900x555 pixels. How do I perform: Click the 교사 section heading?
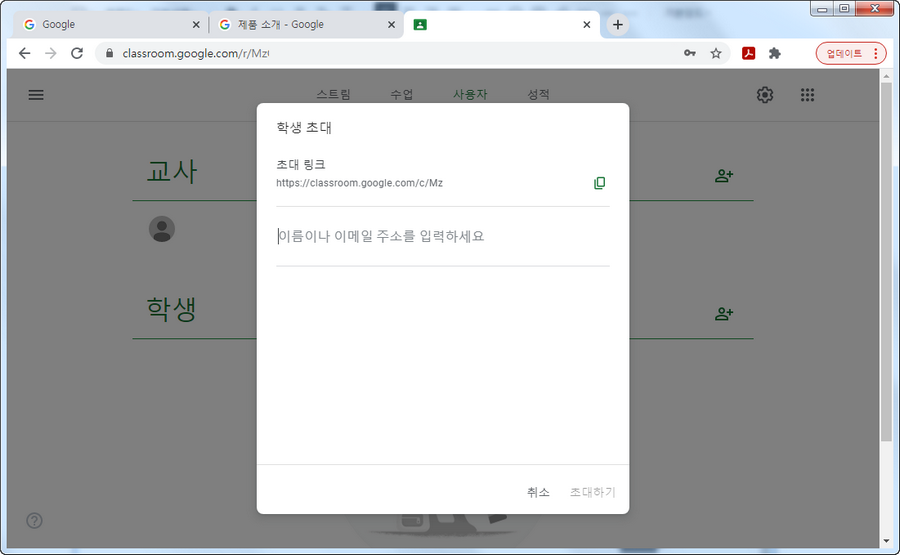172,171
